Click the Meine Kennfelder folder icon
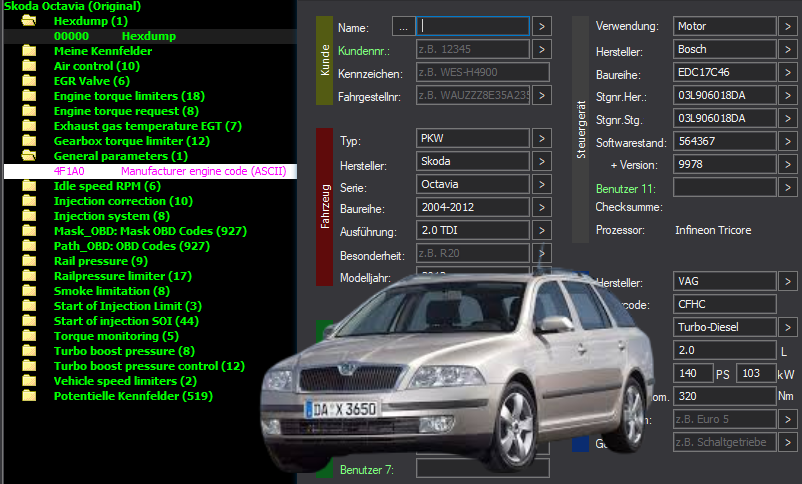This screenshot has width=802, height=484. pos(29,51)
